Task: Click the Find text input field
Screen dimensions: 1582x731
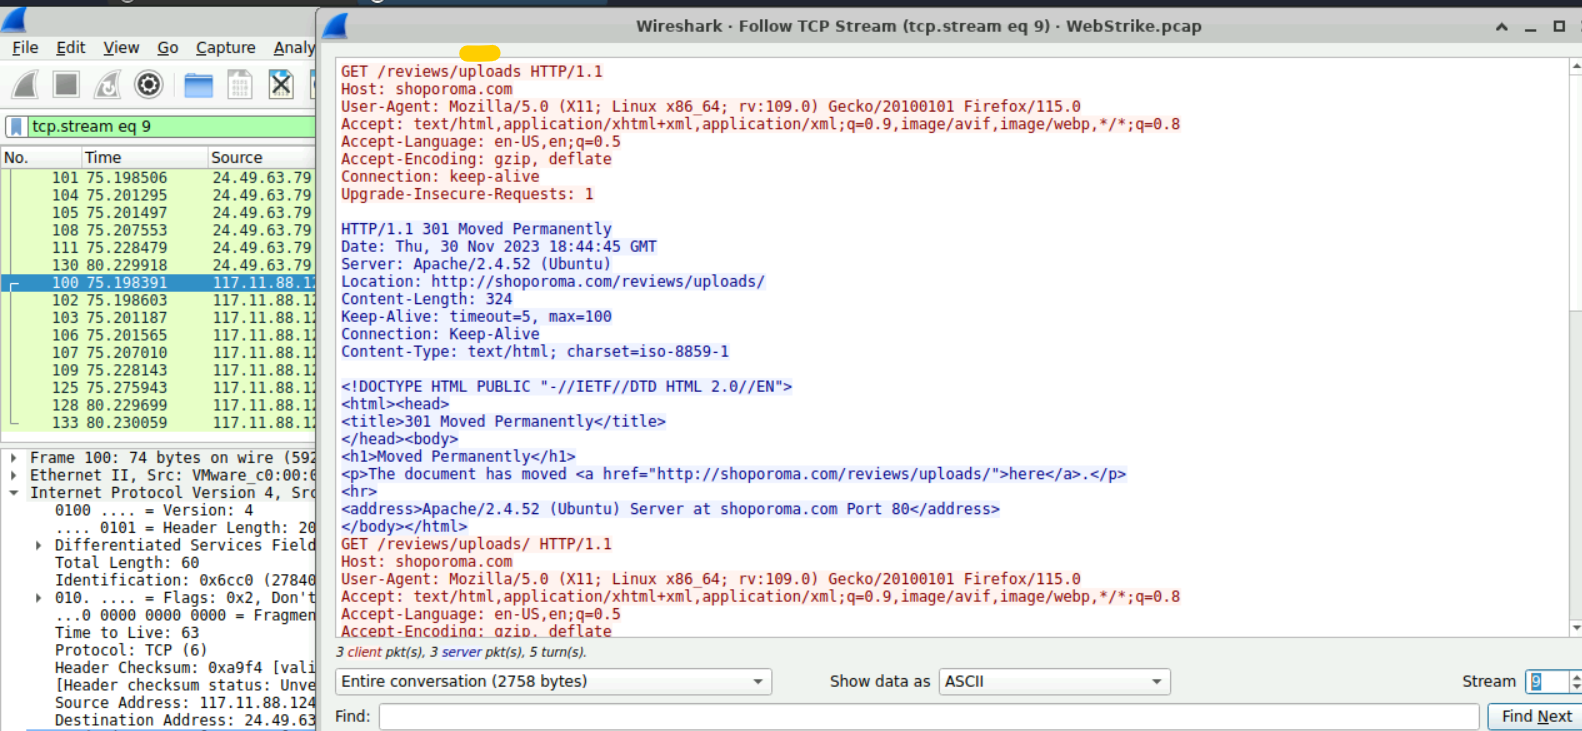Action: pos(928,716)
